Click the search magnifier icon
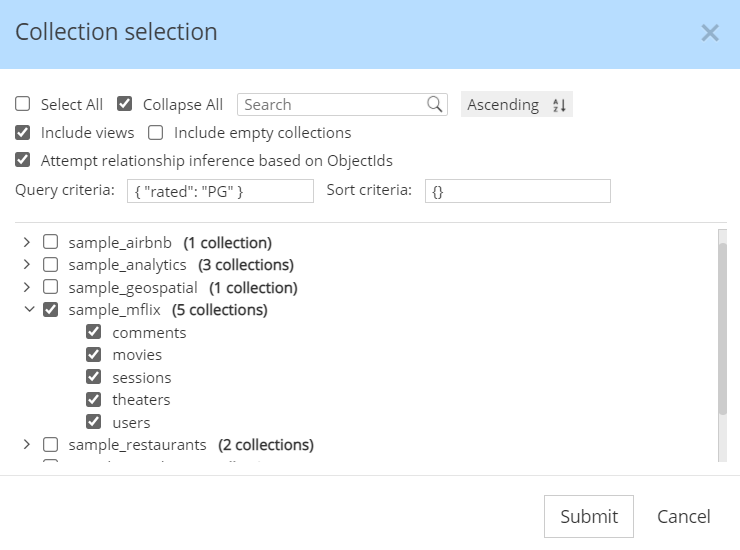Viewport: 740px width, 550px height. click(x=435, y=104)
